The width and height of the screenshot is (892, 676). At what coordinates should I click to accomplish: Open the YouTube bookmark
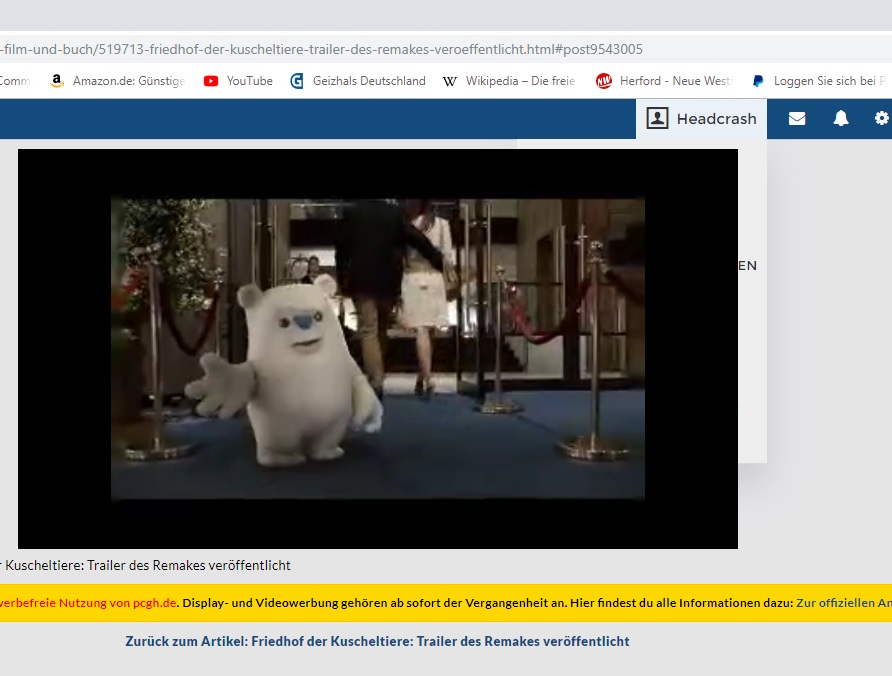coord(238,81)
